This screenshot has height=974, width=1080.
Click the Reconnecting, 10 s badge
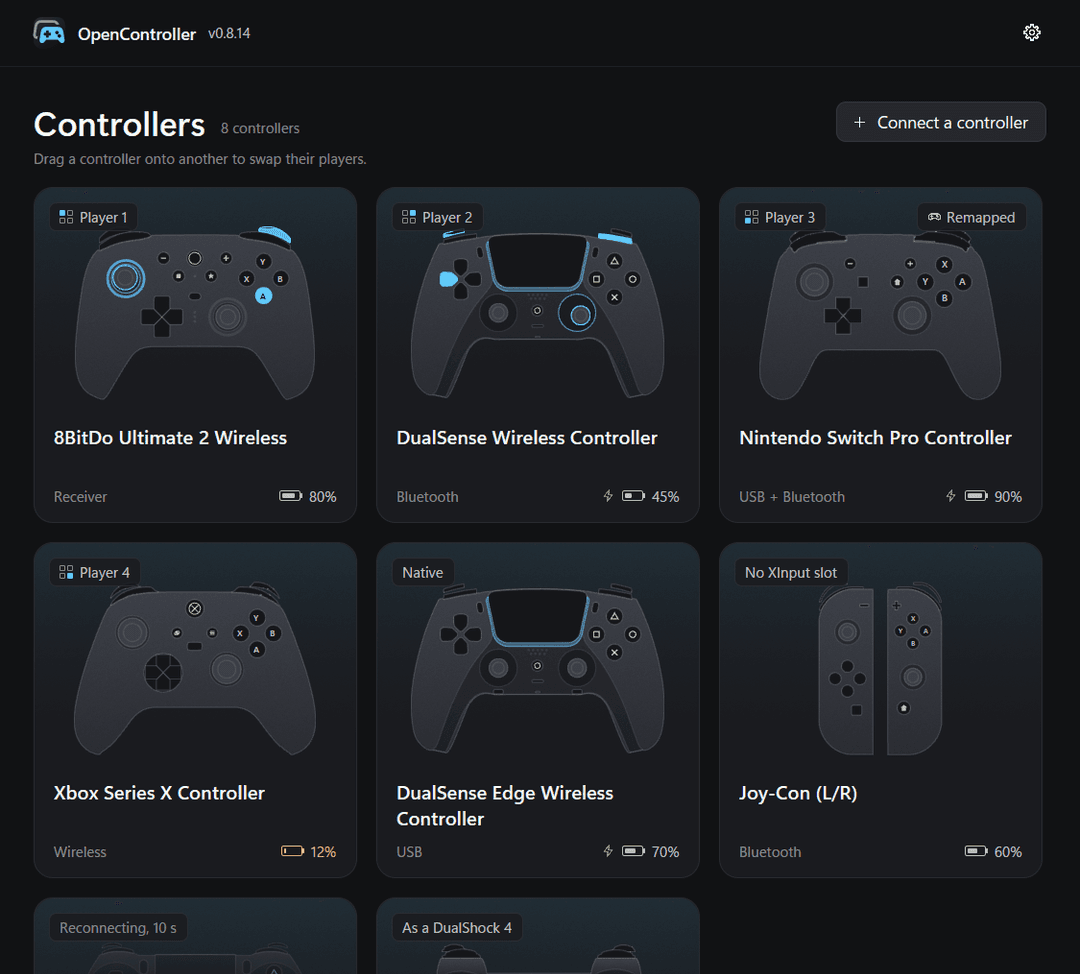[118, 928]
